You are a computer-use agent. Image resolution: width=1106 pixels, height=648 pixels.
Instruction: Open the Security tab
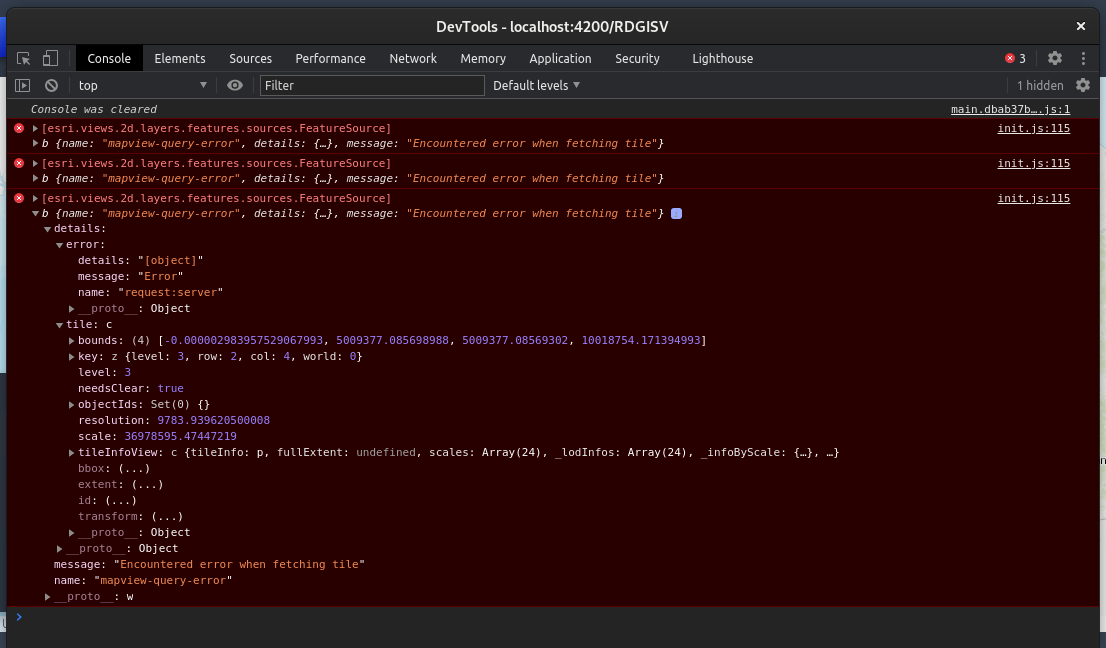pyautogui.click(x=637, y=59)
